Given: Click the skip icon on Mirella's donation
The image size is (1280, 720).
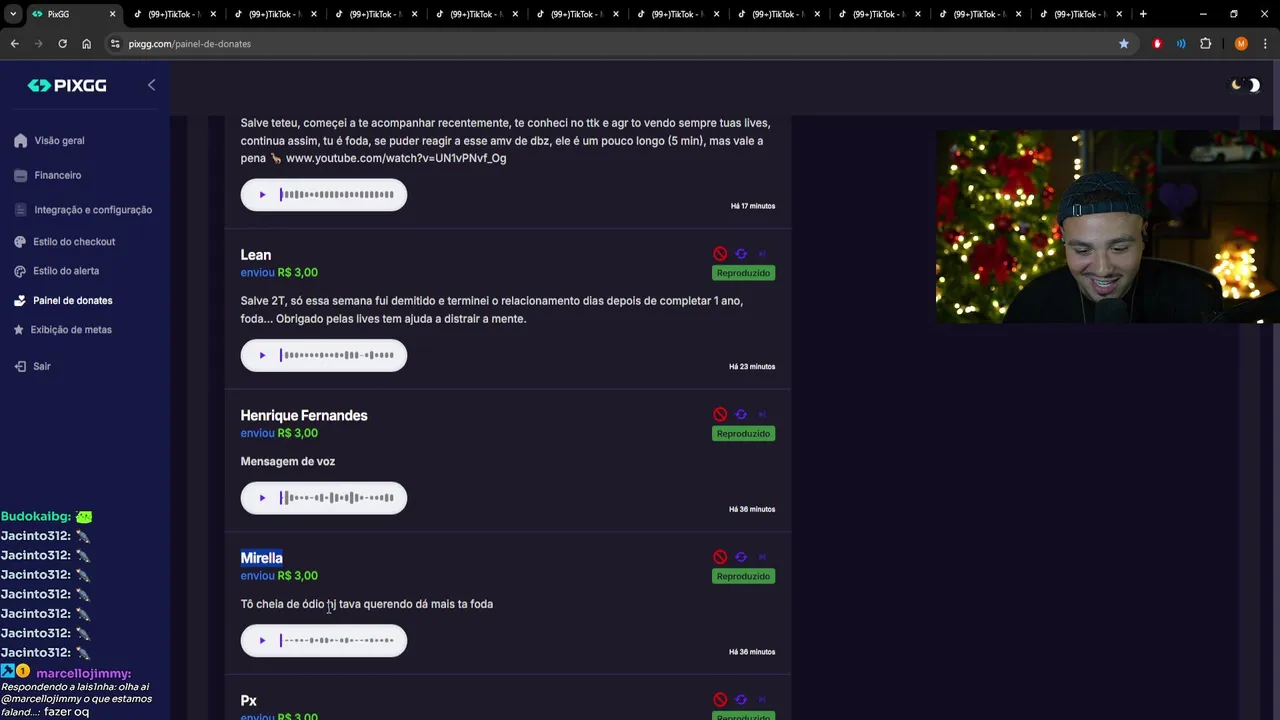Looking at the screenshot, I should [x=762, y=557].
